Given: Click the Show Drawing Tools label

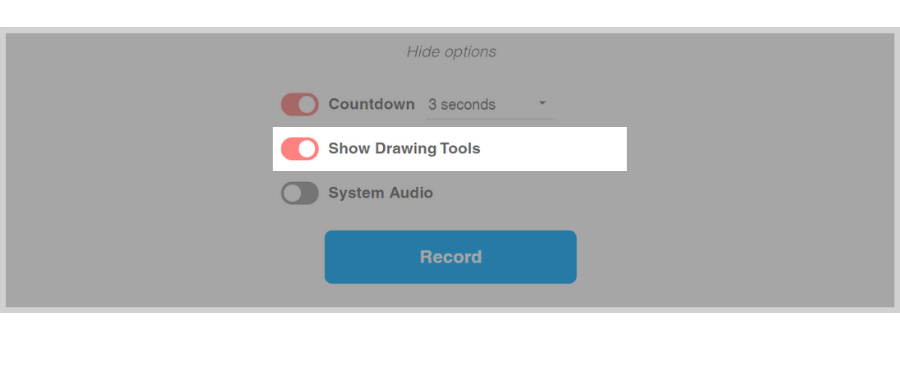Looking at the screenshot, I should pos(404,149).
